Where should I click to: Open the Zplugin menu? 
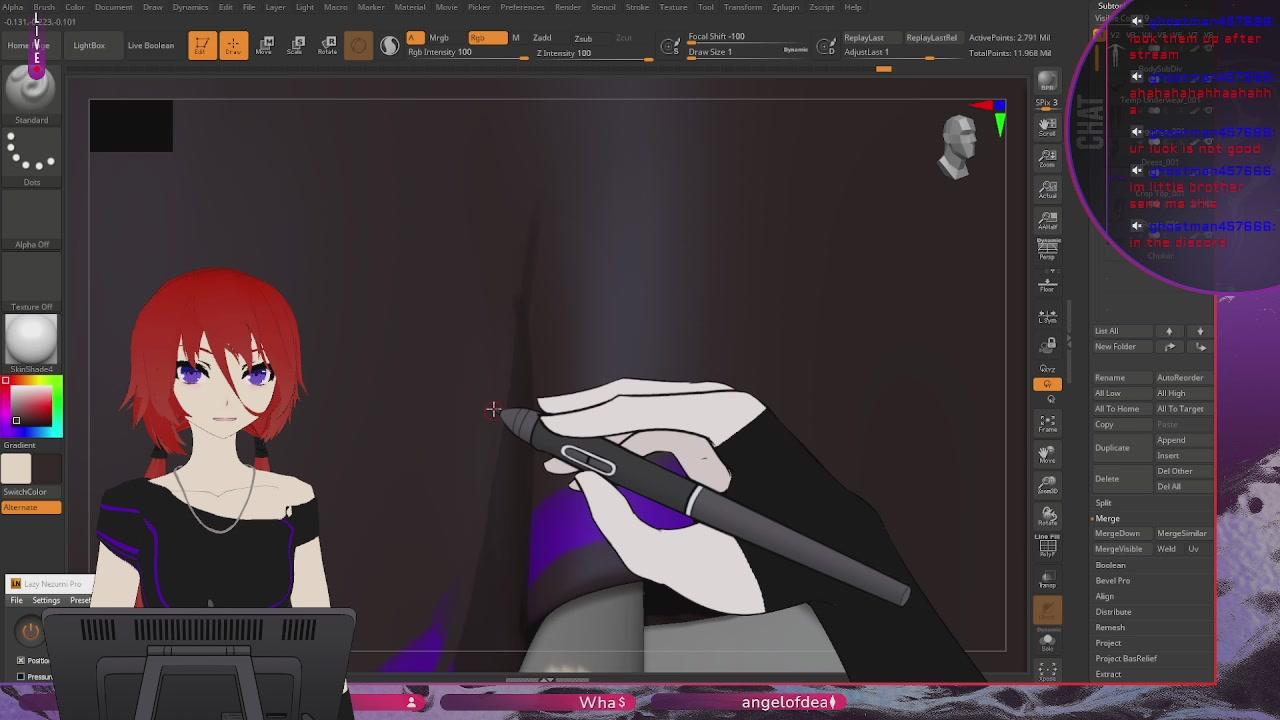(785, 7)
